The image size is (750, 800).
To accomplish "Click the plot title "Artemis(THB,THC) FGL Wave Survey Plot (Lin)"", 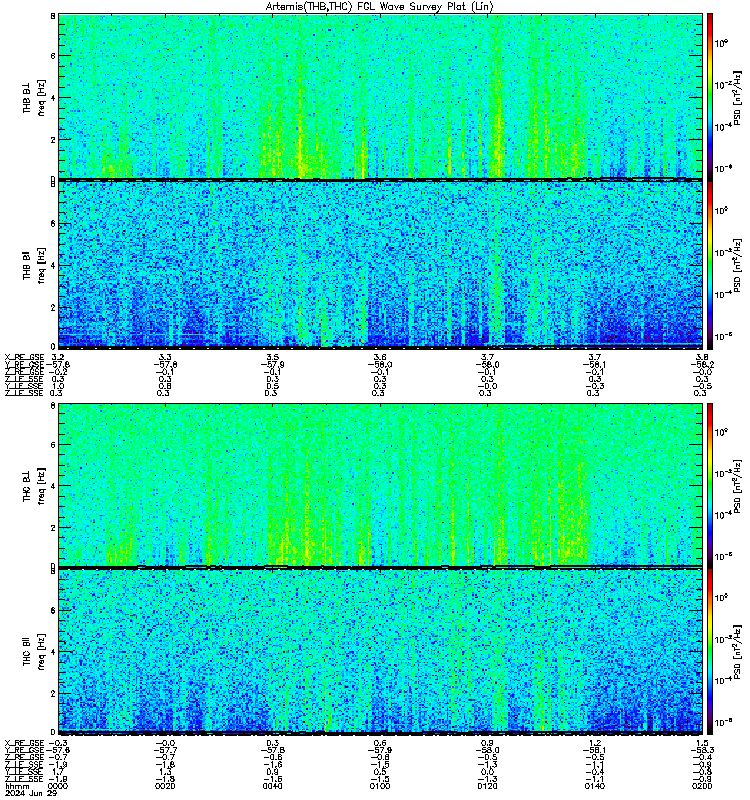I will click(x=380, y=7).
